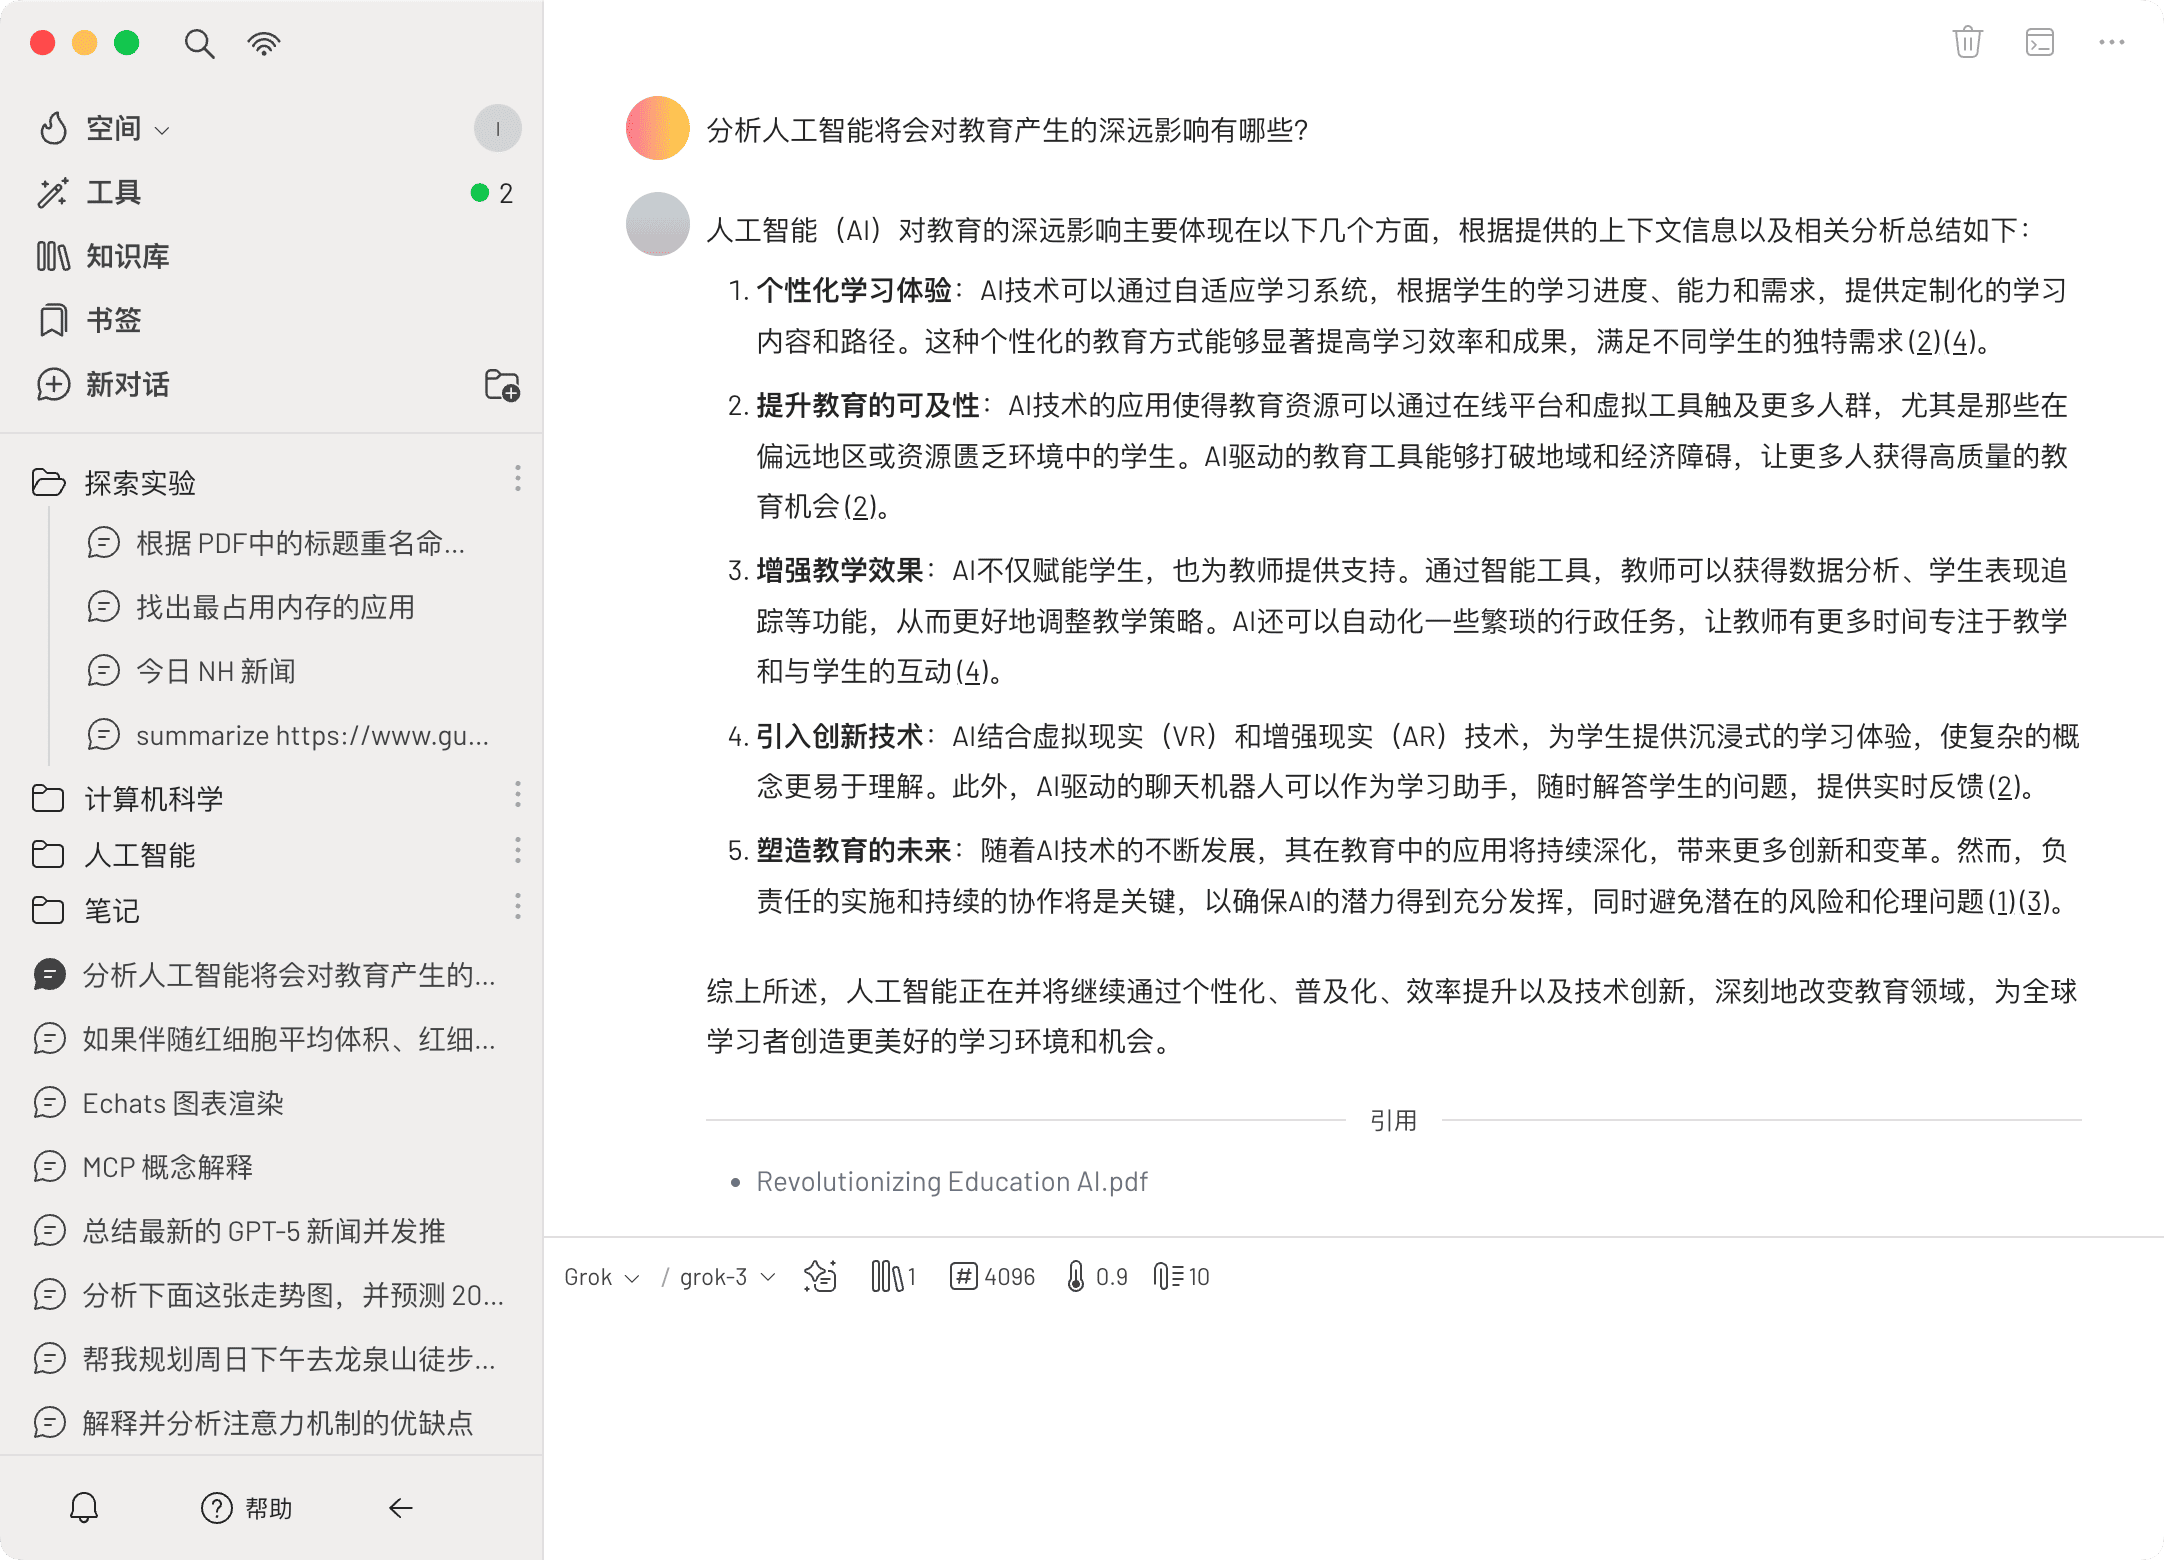
Task: Toggle the knowledge base icon showing 1
Action: pyautogui.click(x=892, y=1277)
